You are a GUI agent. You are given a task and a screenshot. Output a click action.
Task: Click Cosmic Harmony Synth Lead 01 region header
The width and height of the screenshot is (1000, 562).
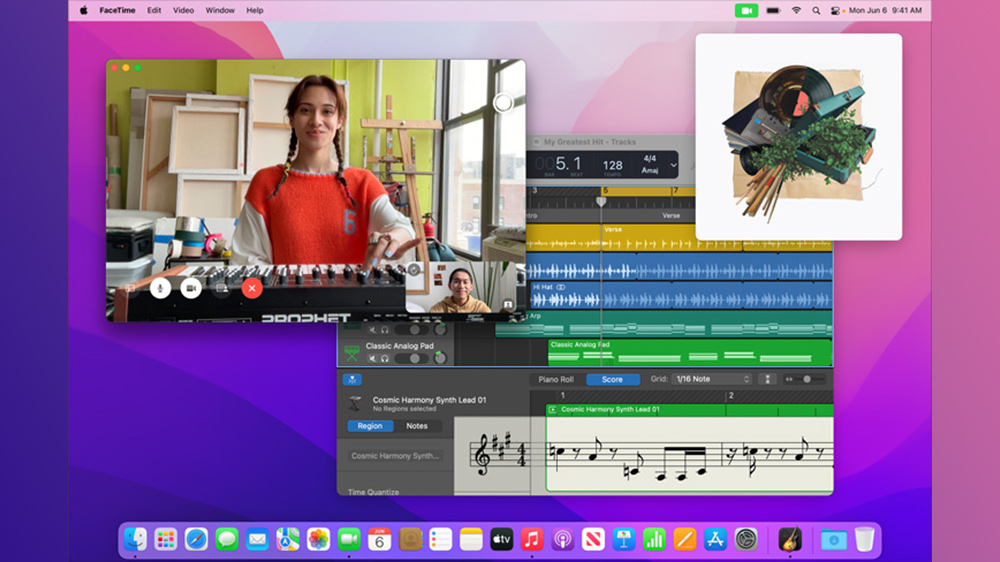[x=689, y=410]
